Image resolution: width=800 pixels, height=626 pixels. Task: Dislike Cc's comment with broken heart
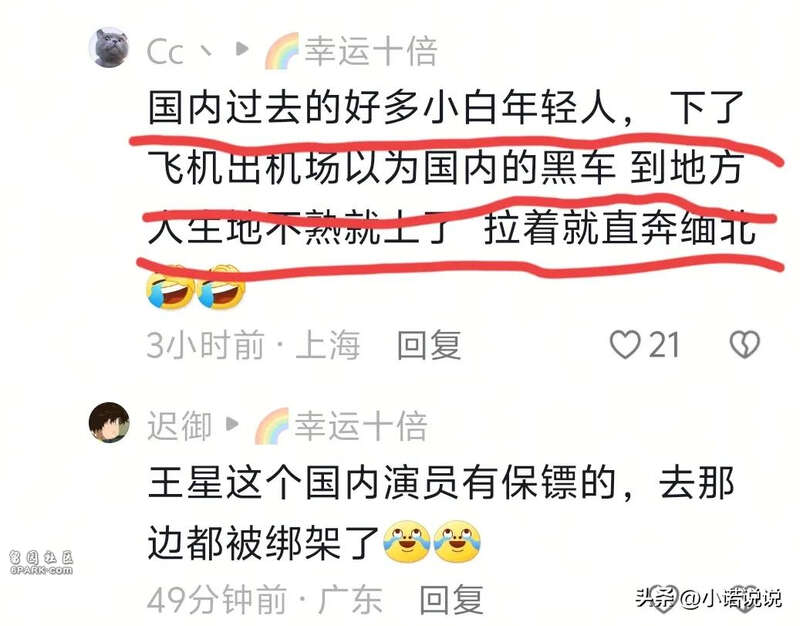pos(745,344)
